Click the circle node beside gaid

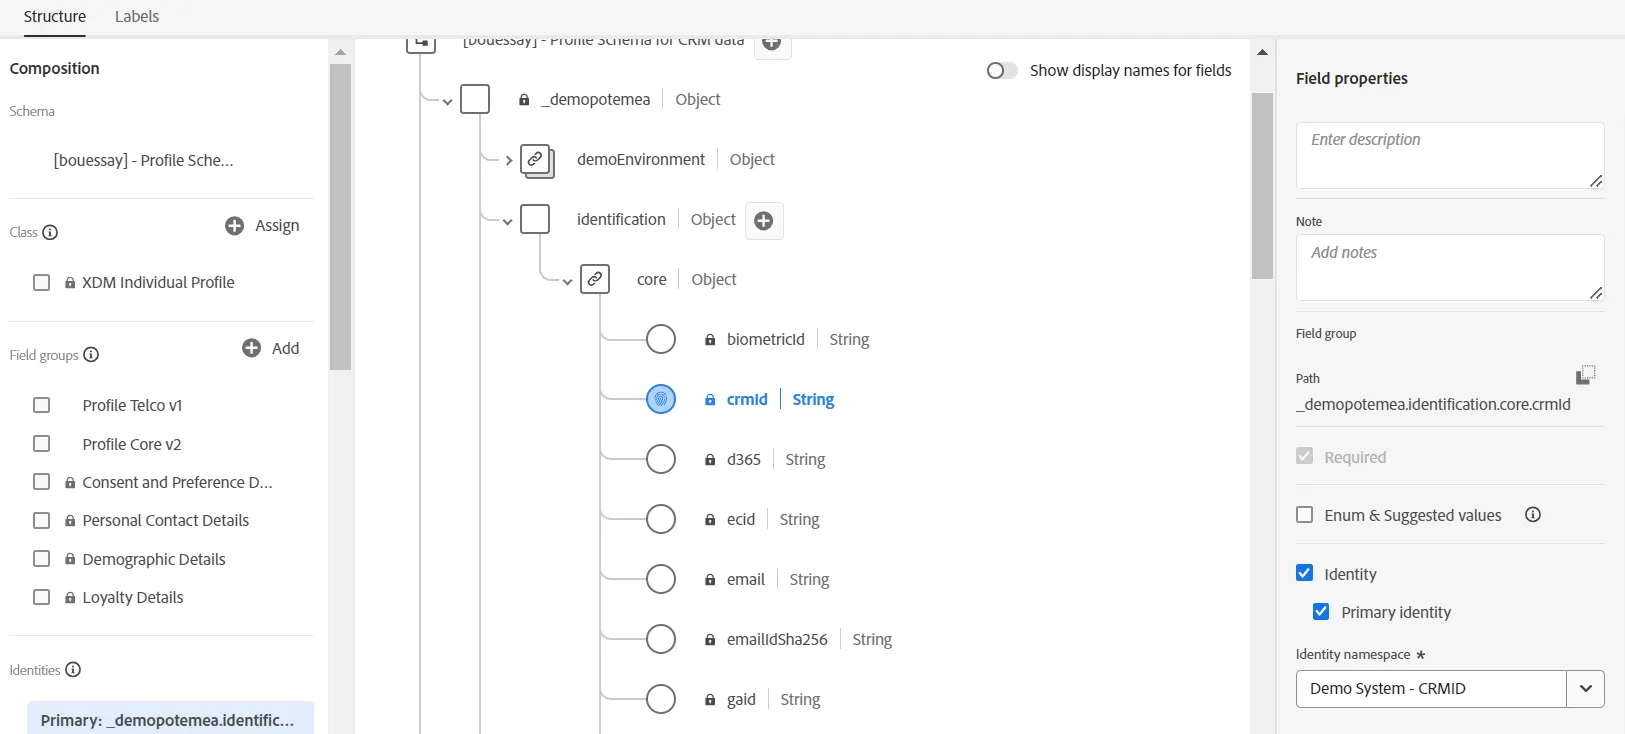[661, 699]
